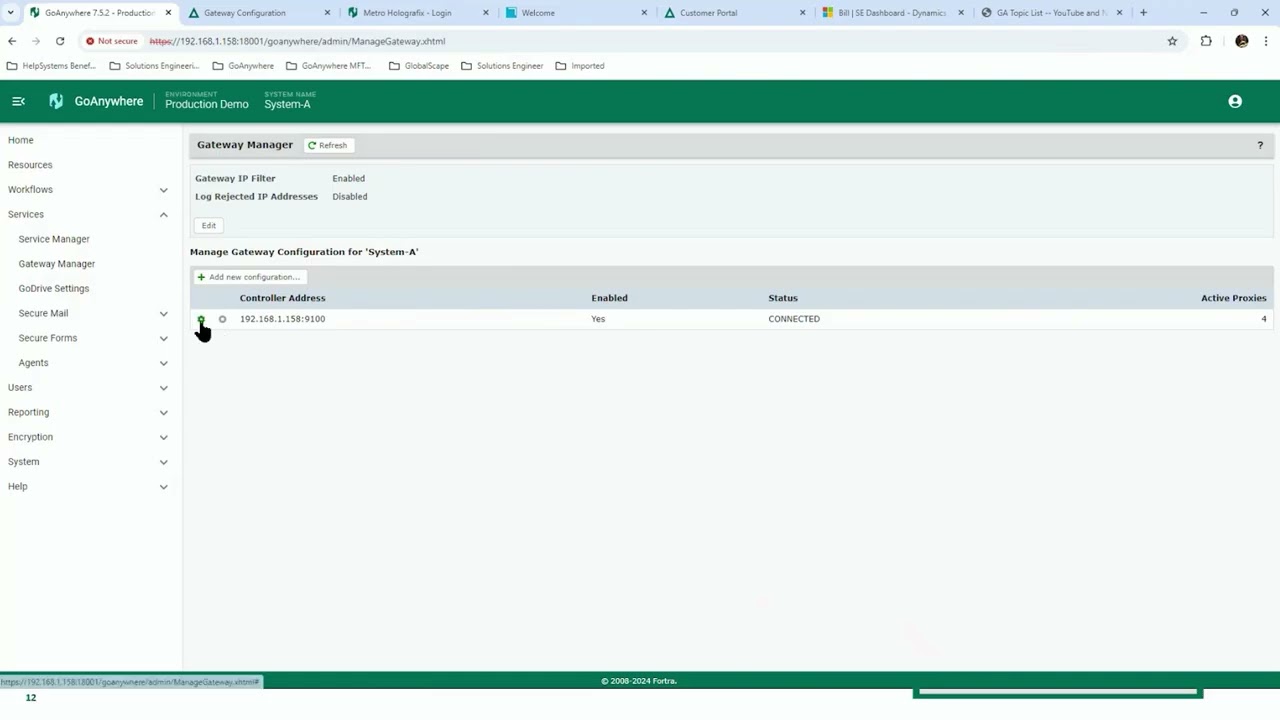Click the Enabled column header
This screenshot has height=720, width=1280.
[x=609, y=298]
